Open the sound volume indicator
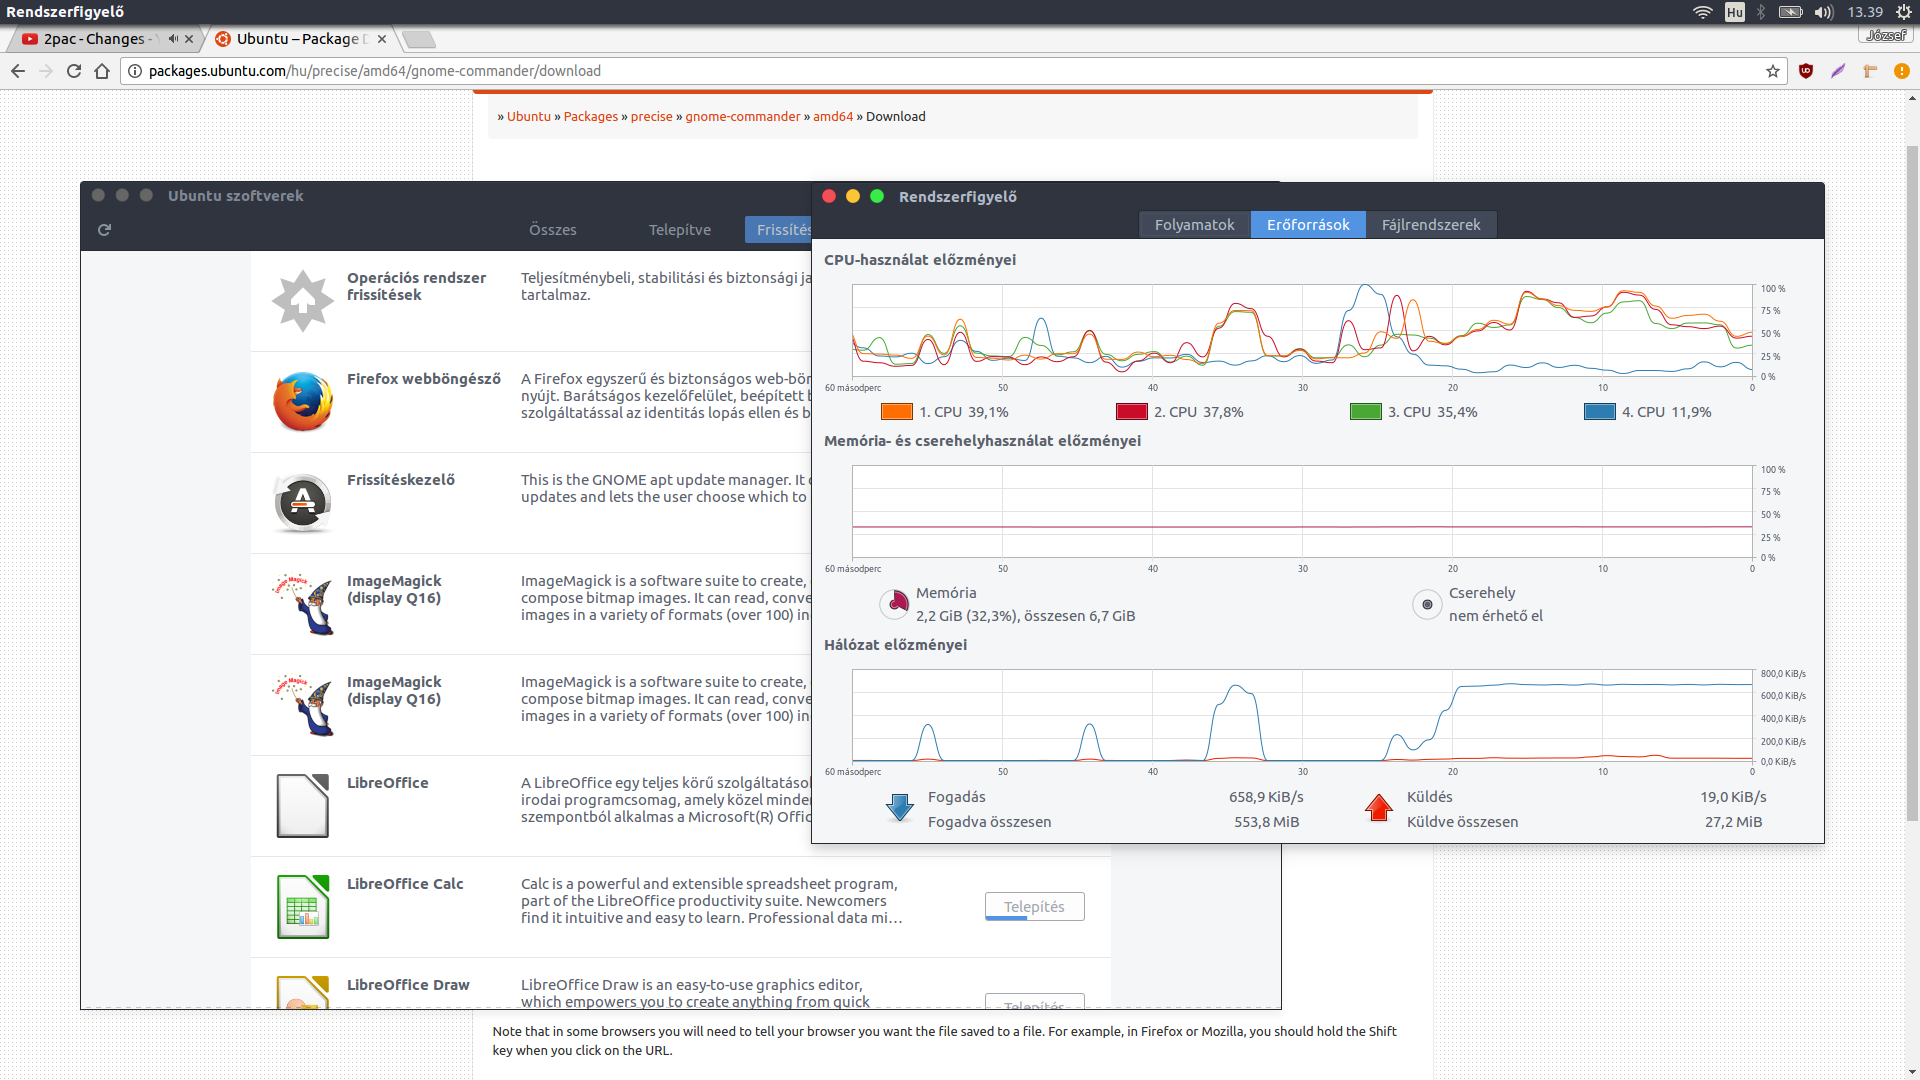Image resolution: width=1920 pixels, height=1080 pixels. click(x=1824, y=12)
